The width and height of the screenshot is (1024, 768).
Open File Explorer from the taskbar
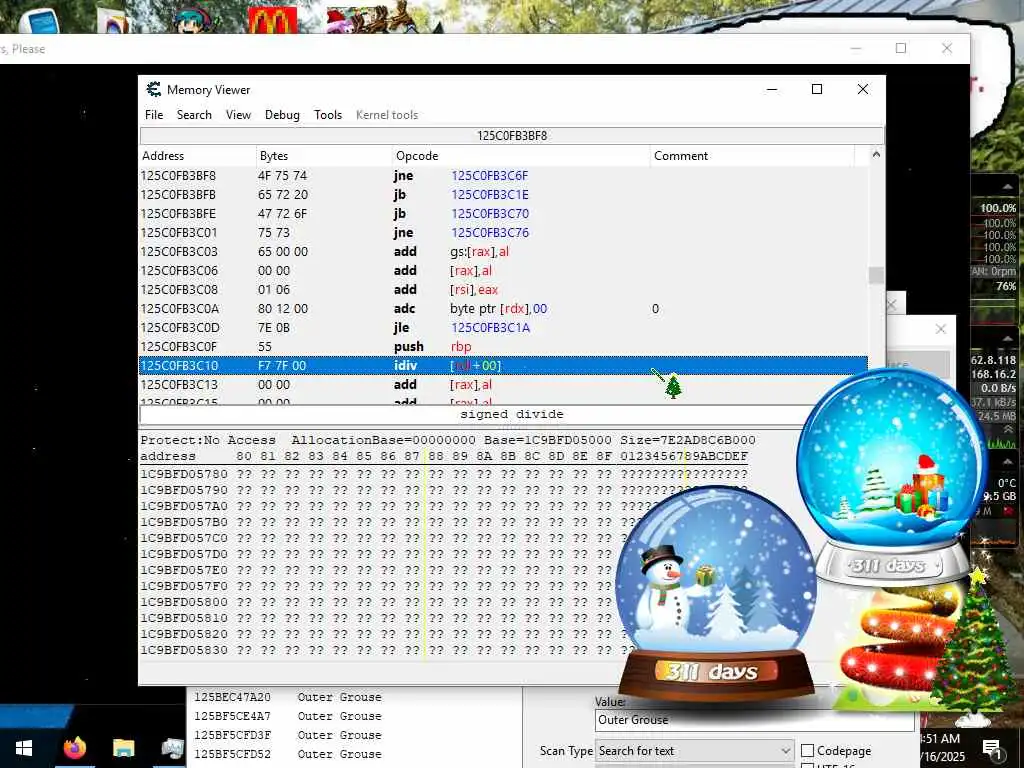[123, 748]
